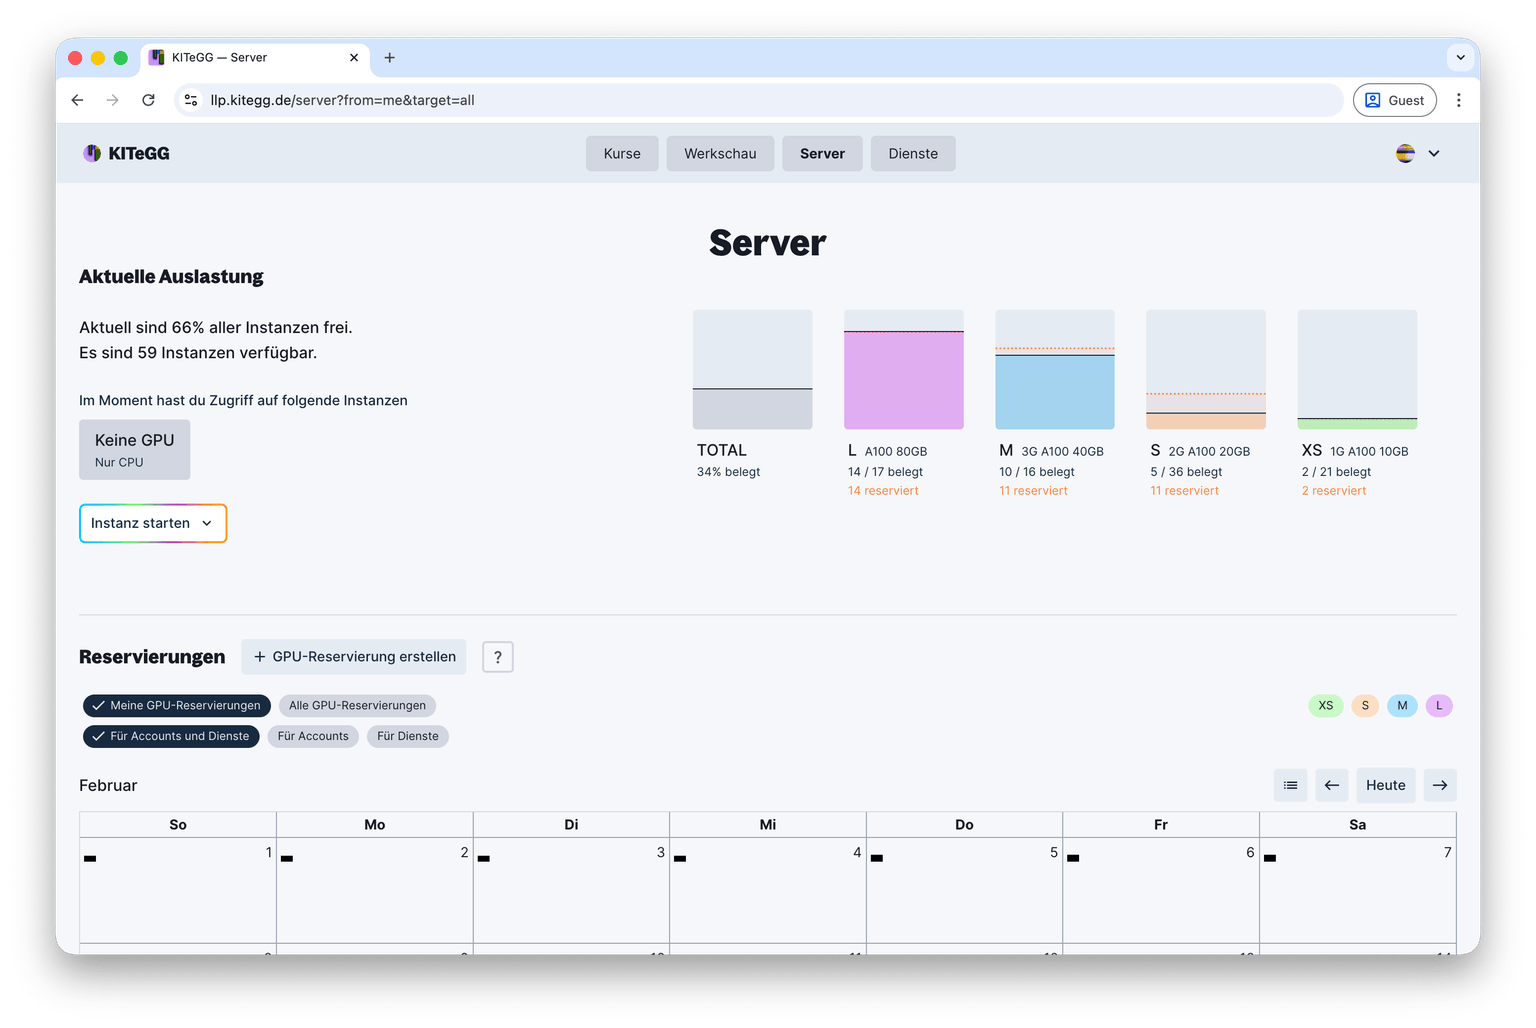
Task: Click the address bar URL field
Action: coord(760,100)
